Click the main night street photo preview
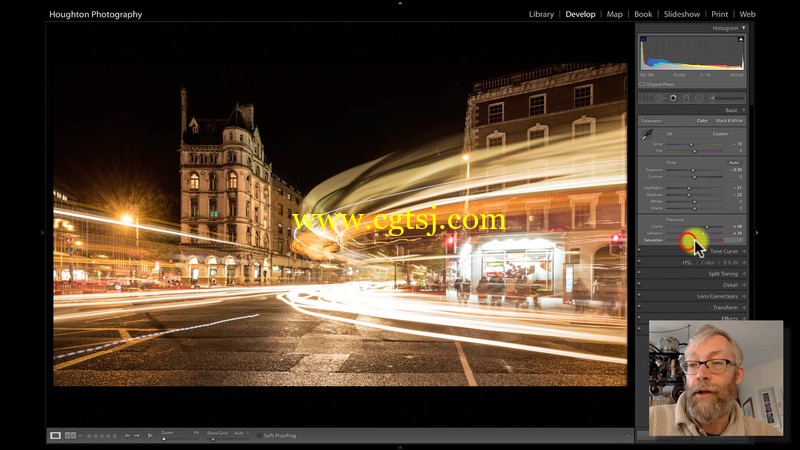800x450 pixels. point(340,224)
